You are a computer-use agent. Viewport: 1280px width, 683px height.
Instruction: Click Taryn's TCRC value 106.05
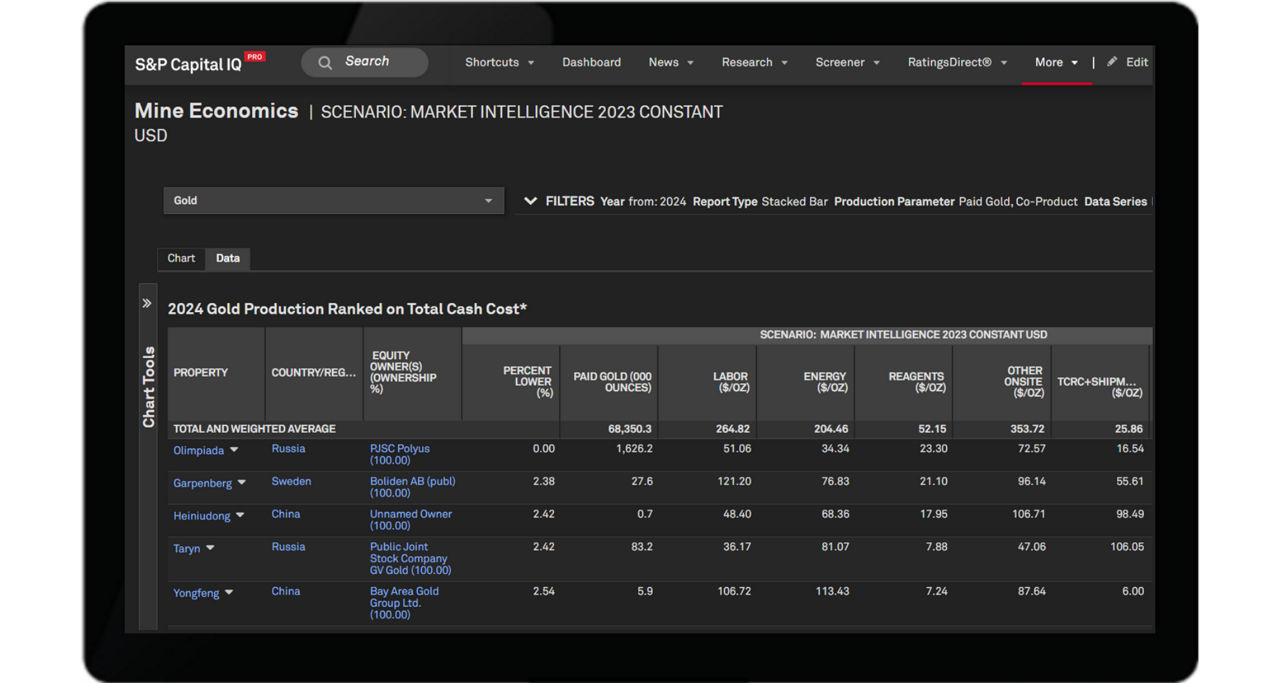[x=1126, y=547]
